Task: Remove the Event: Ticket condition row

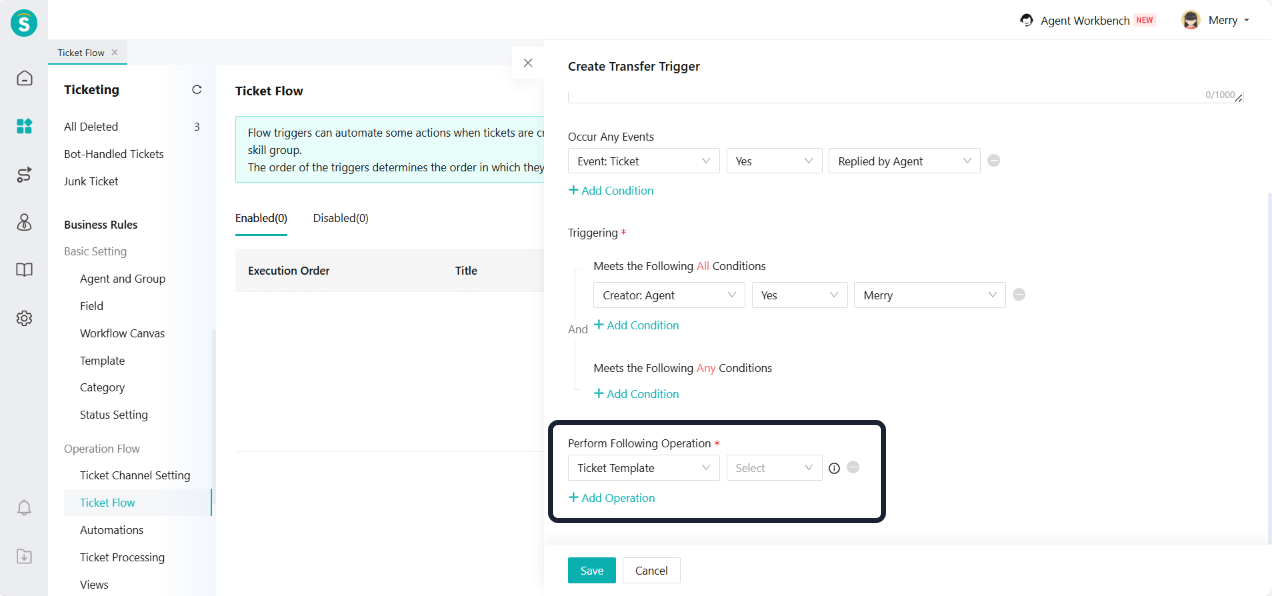Action: click(994, 161)
